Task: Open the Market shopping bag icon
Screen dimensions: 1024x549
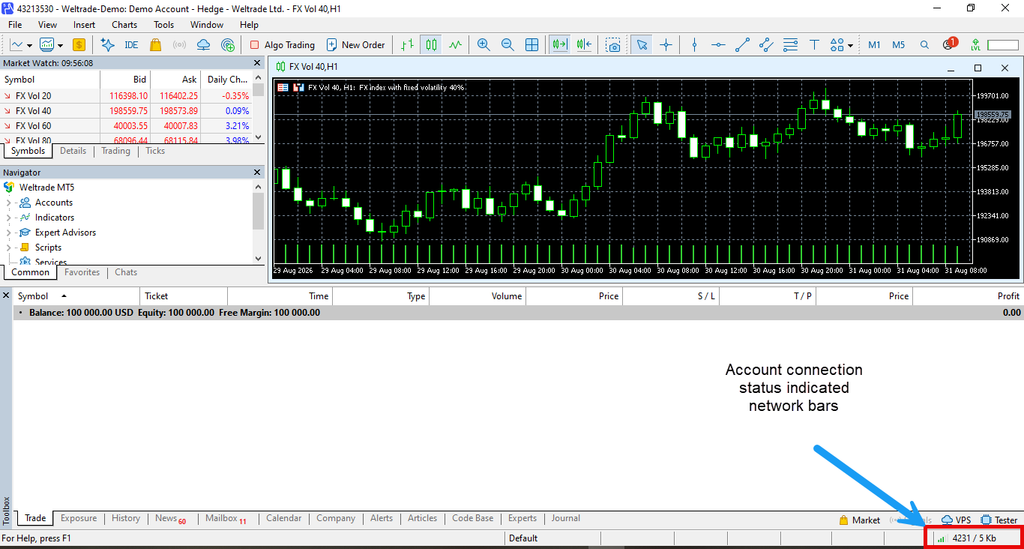Action: click(x=155, y=45)
